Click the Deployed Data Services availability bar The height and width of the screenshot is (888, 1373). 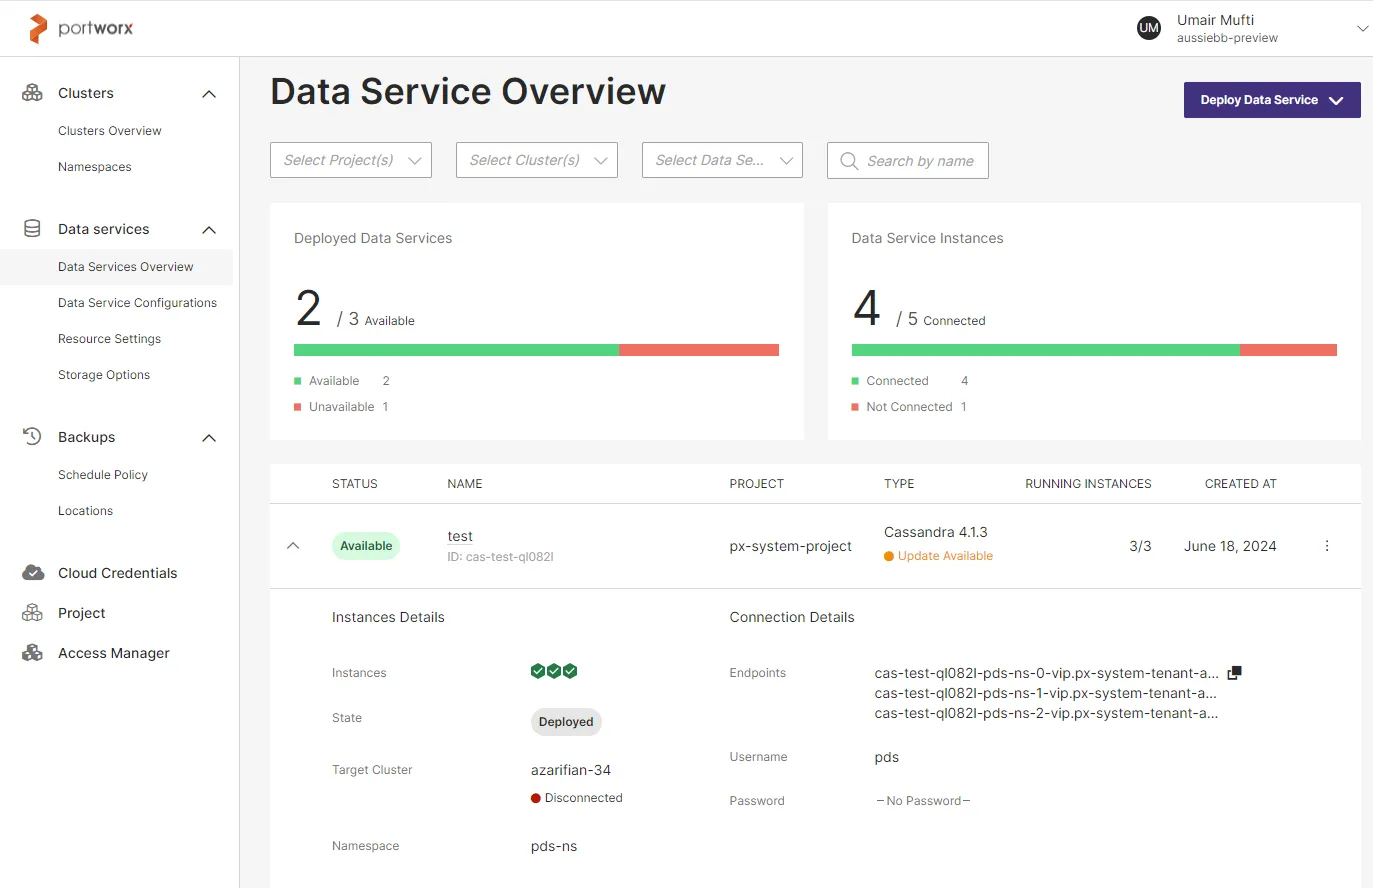point(536,350)
